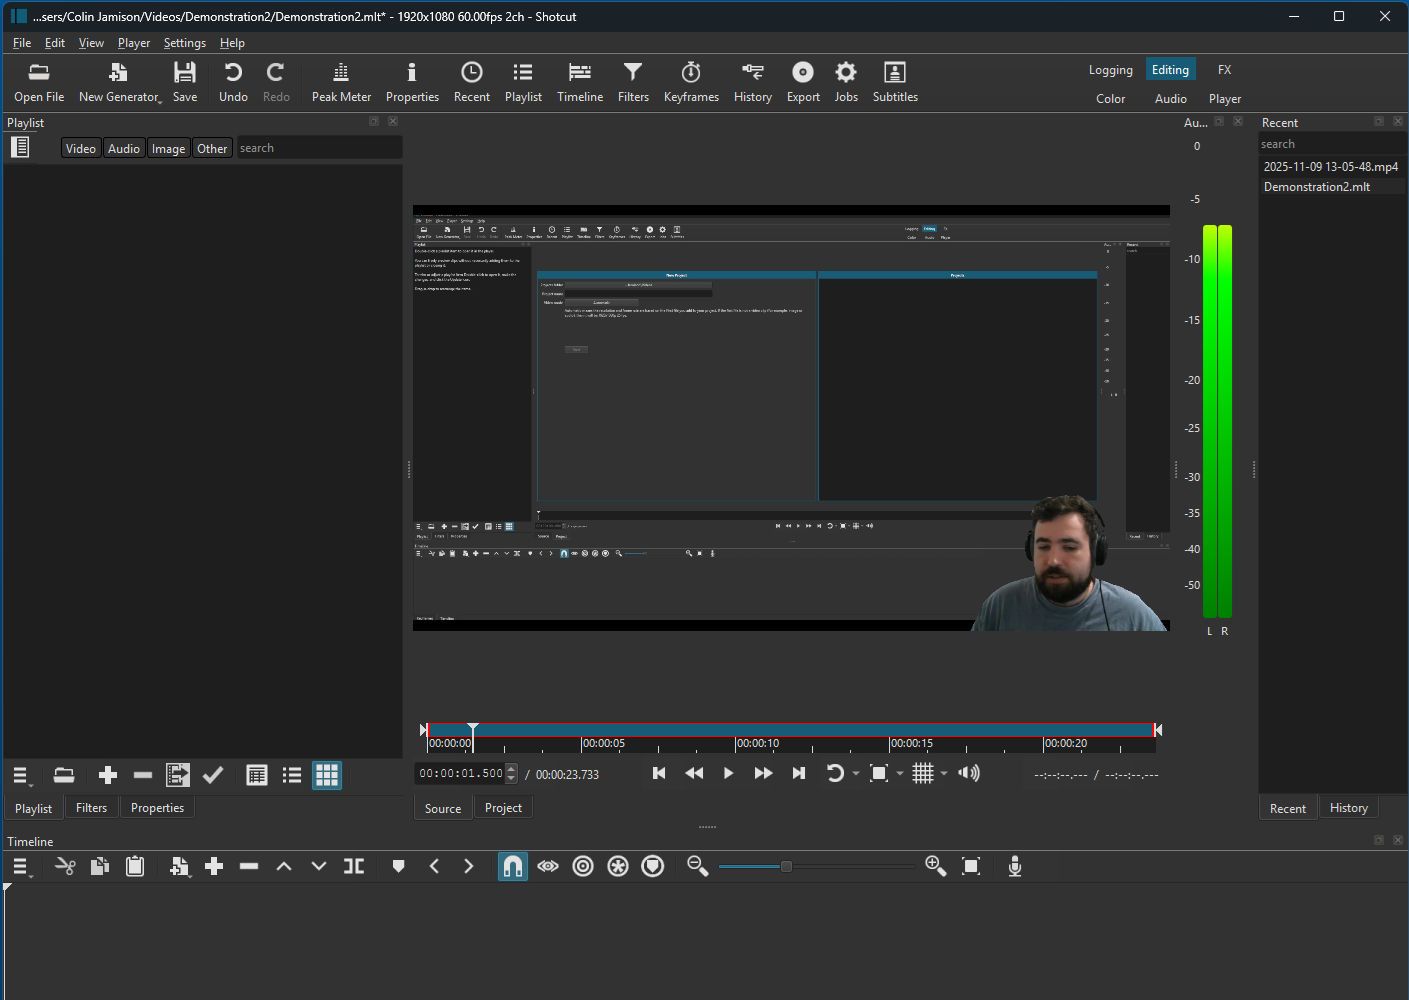The image size is (1409, 1000).
Task: Open the Keyframes panel
Action: [691, 80]
